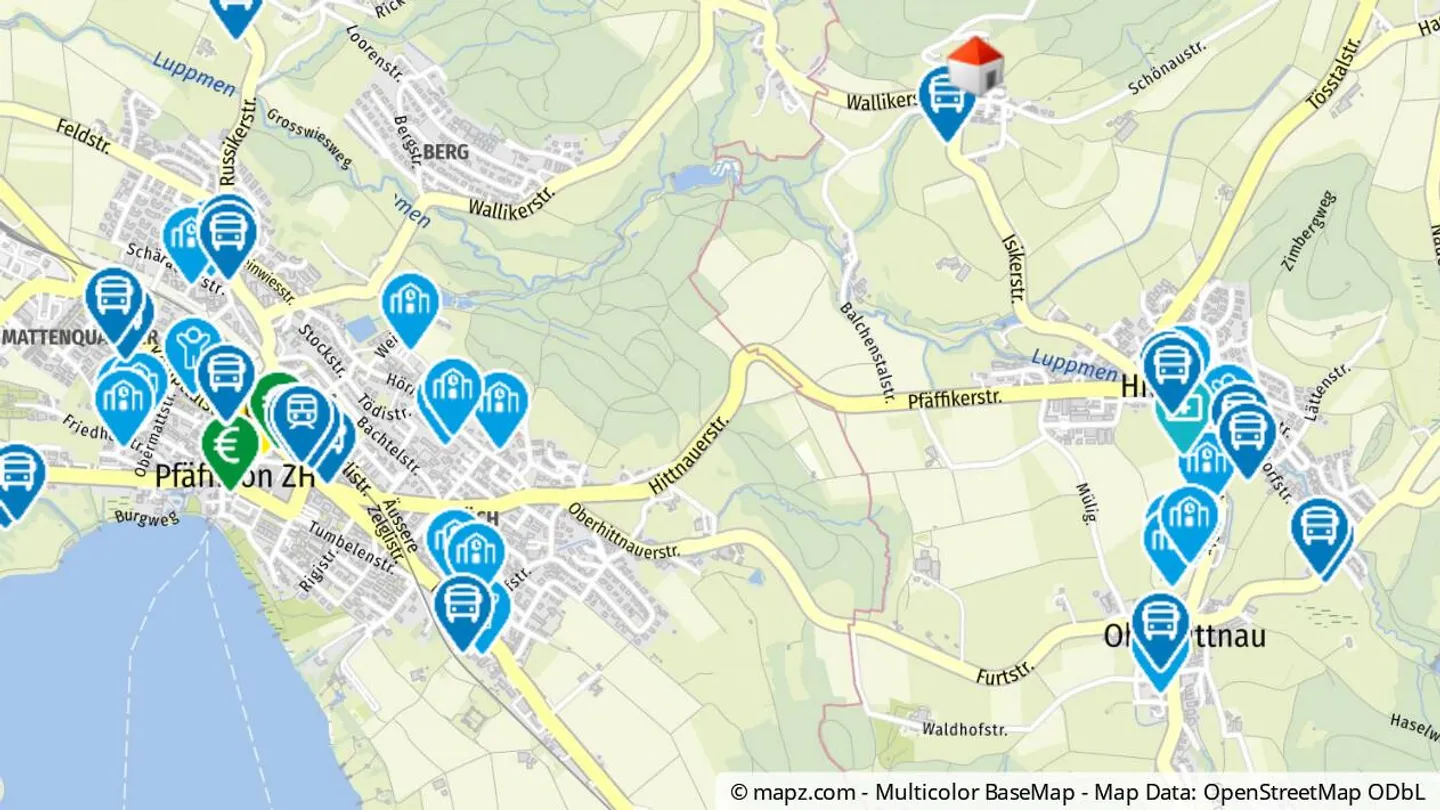Select the large school marker between Hittnau and Oberhittnau
Image resolution: width=1440 pixels, height=810 pixels.
point(1189,518)
